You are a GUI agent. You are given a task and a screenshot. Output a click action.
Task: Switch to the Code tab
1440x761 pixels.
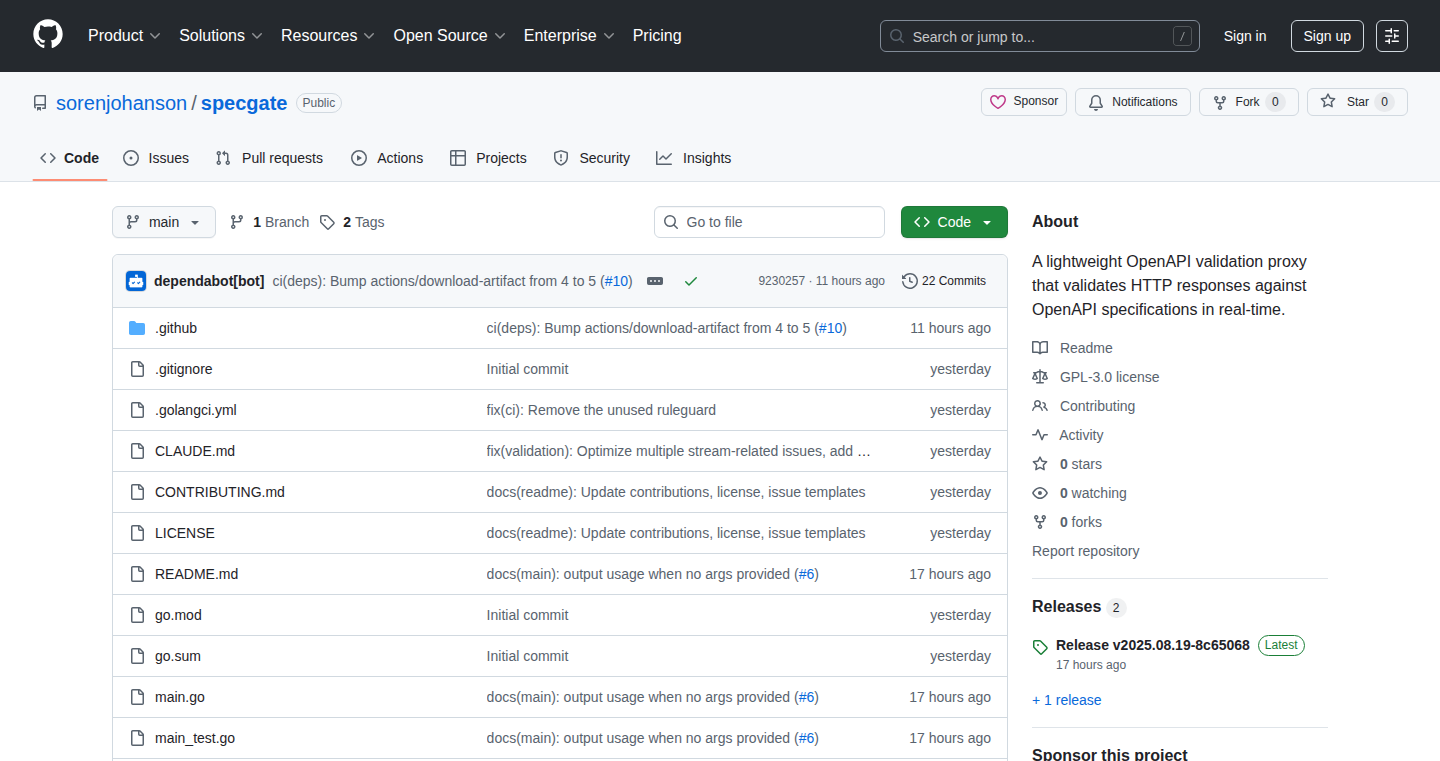pyautogui.click(x=70, y=158)
